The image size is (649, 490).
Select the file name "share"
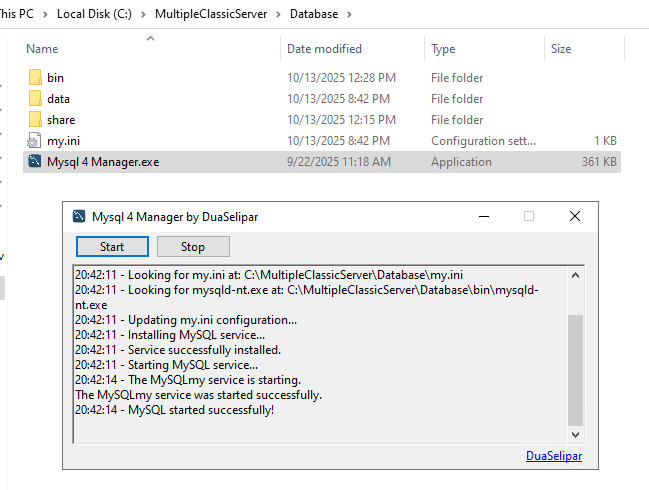click(x=61, y=120)
